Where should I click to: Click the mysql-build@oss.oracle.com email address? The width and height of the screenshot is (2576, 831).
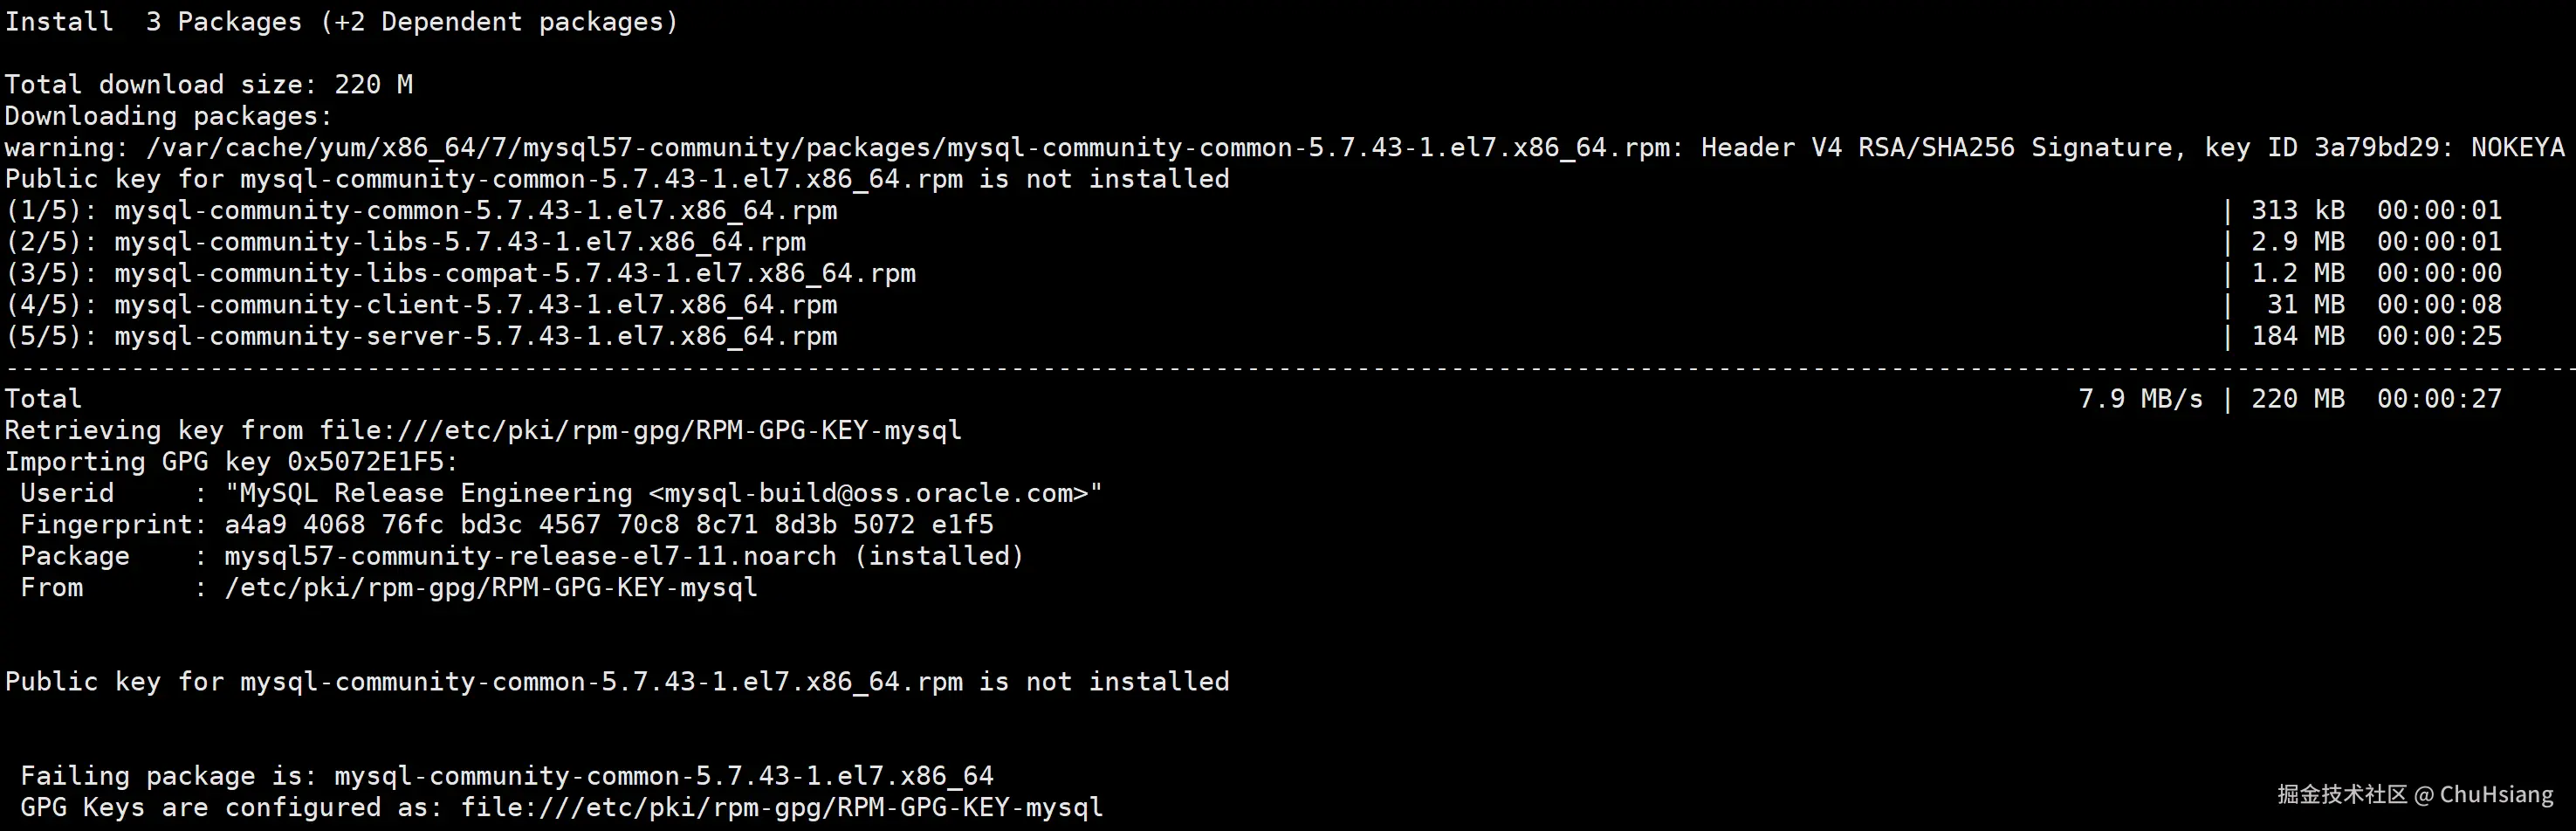click(868, 493)
